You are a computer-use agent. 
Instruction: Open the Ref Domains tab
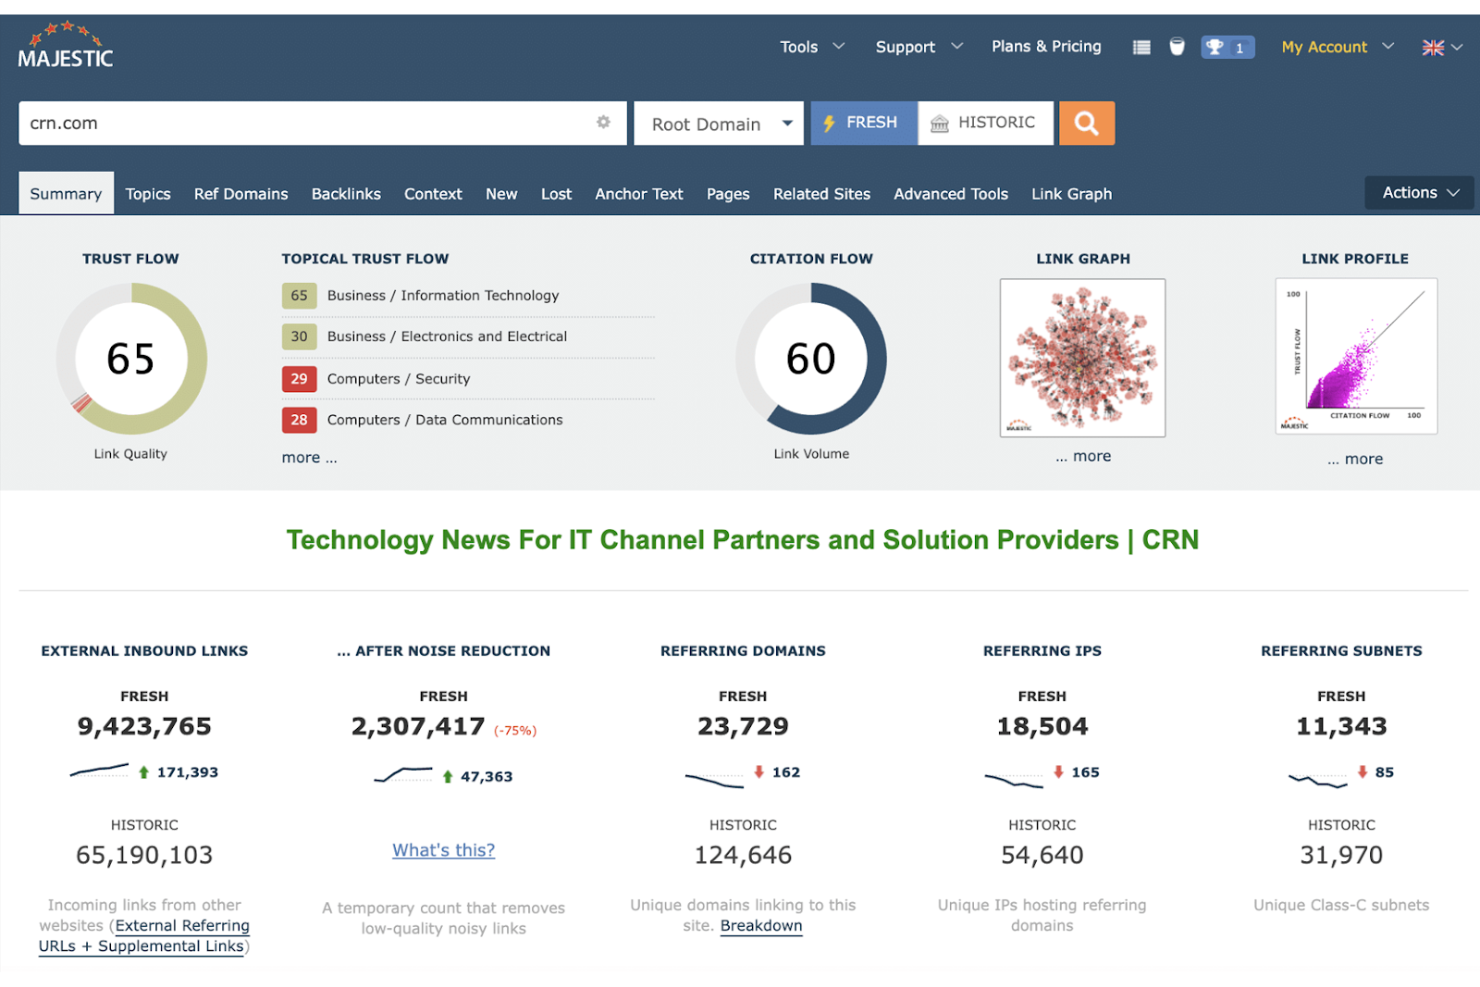coord(241,194)
